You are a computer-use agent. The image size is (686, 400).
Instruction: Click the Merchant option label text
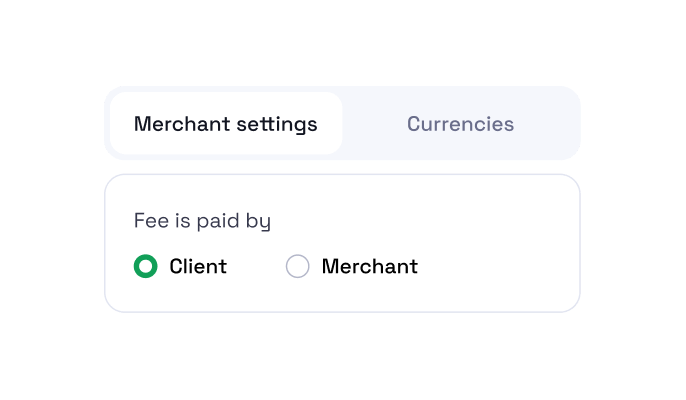pyautogui.click(x=370, y=266)
